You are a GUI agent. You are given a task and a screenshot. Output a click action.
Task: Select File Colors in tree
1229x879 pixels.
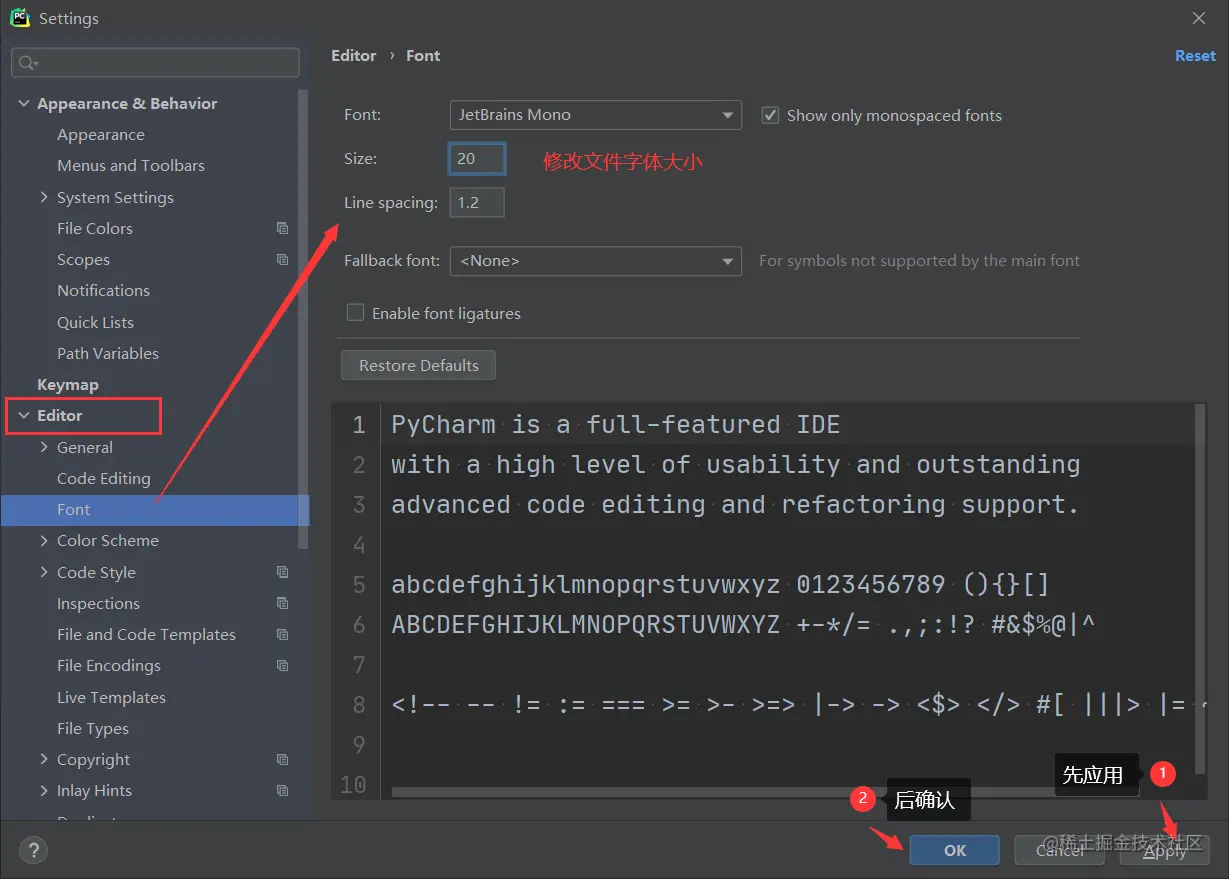95,228
